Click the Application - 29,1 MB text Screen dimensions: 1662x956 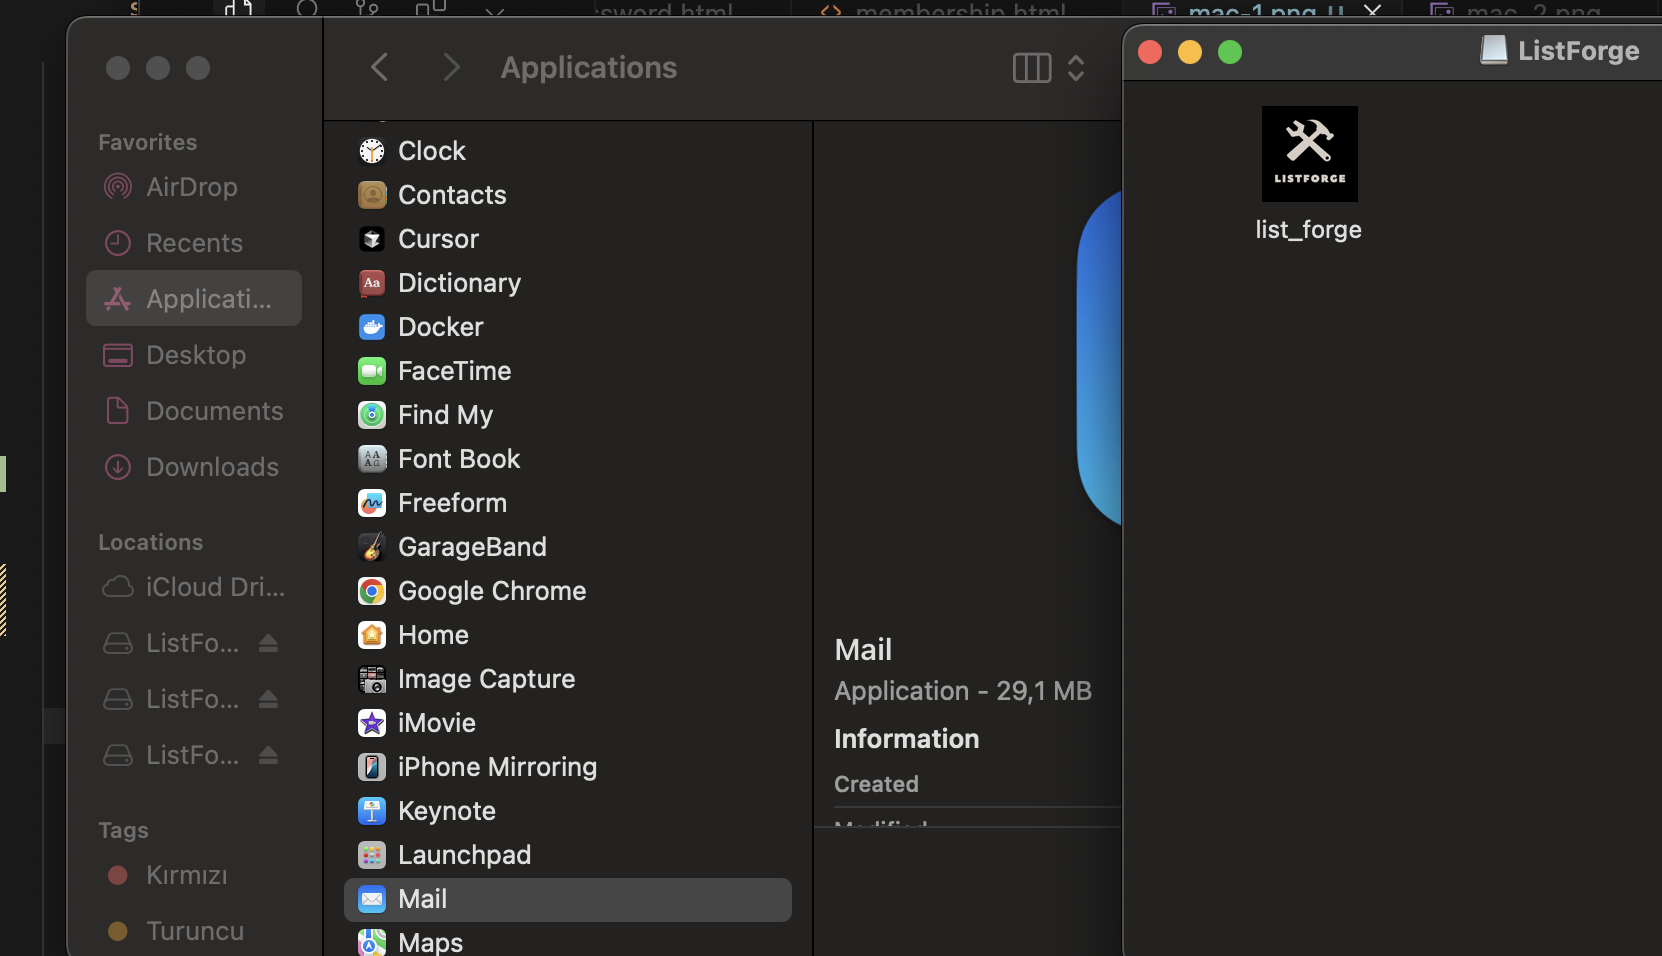(x=963, y=691)
